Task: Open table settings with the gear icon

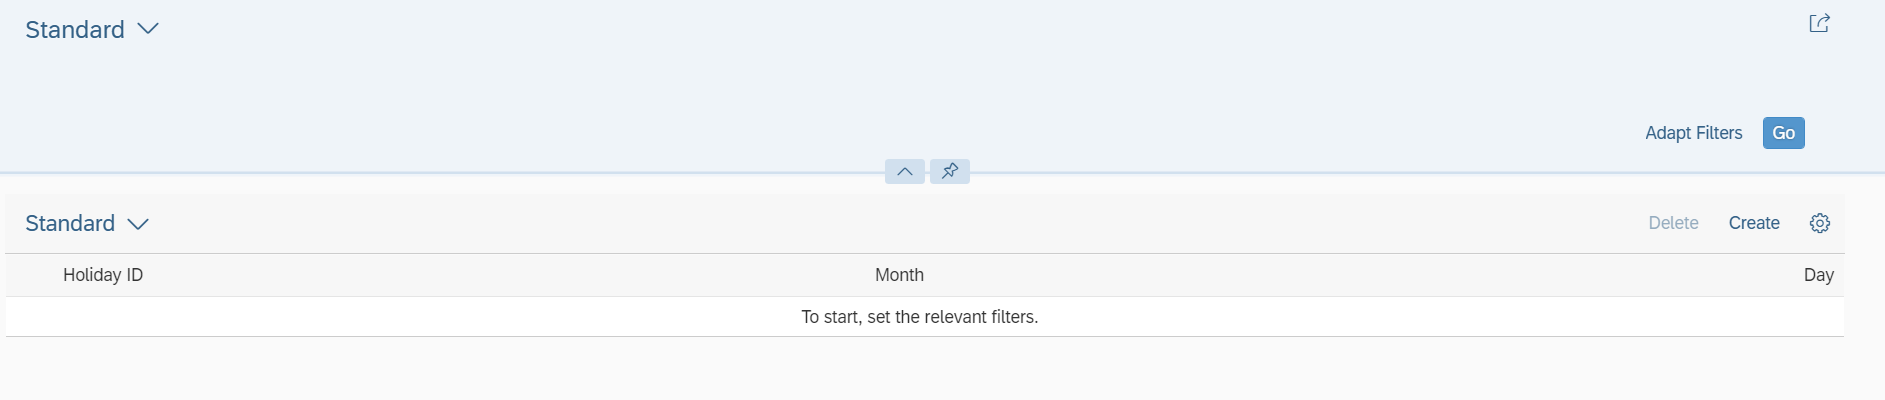Action: point(1820,223)
